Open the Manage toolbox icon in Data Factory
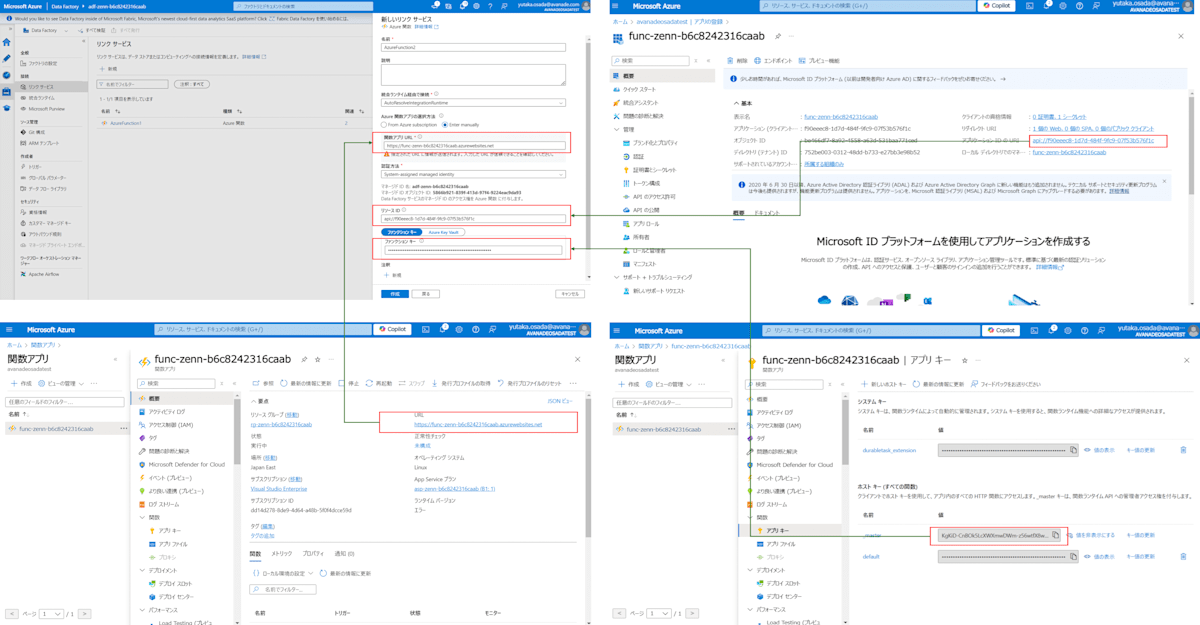This screenshot has height=625, width=1200. coord(6,91)
